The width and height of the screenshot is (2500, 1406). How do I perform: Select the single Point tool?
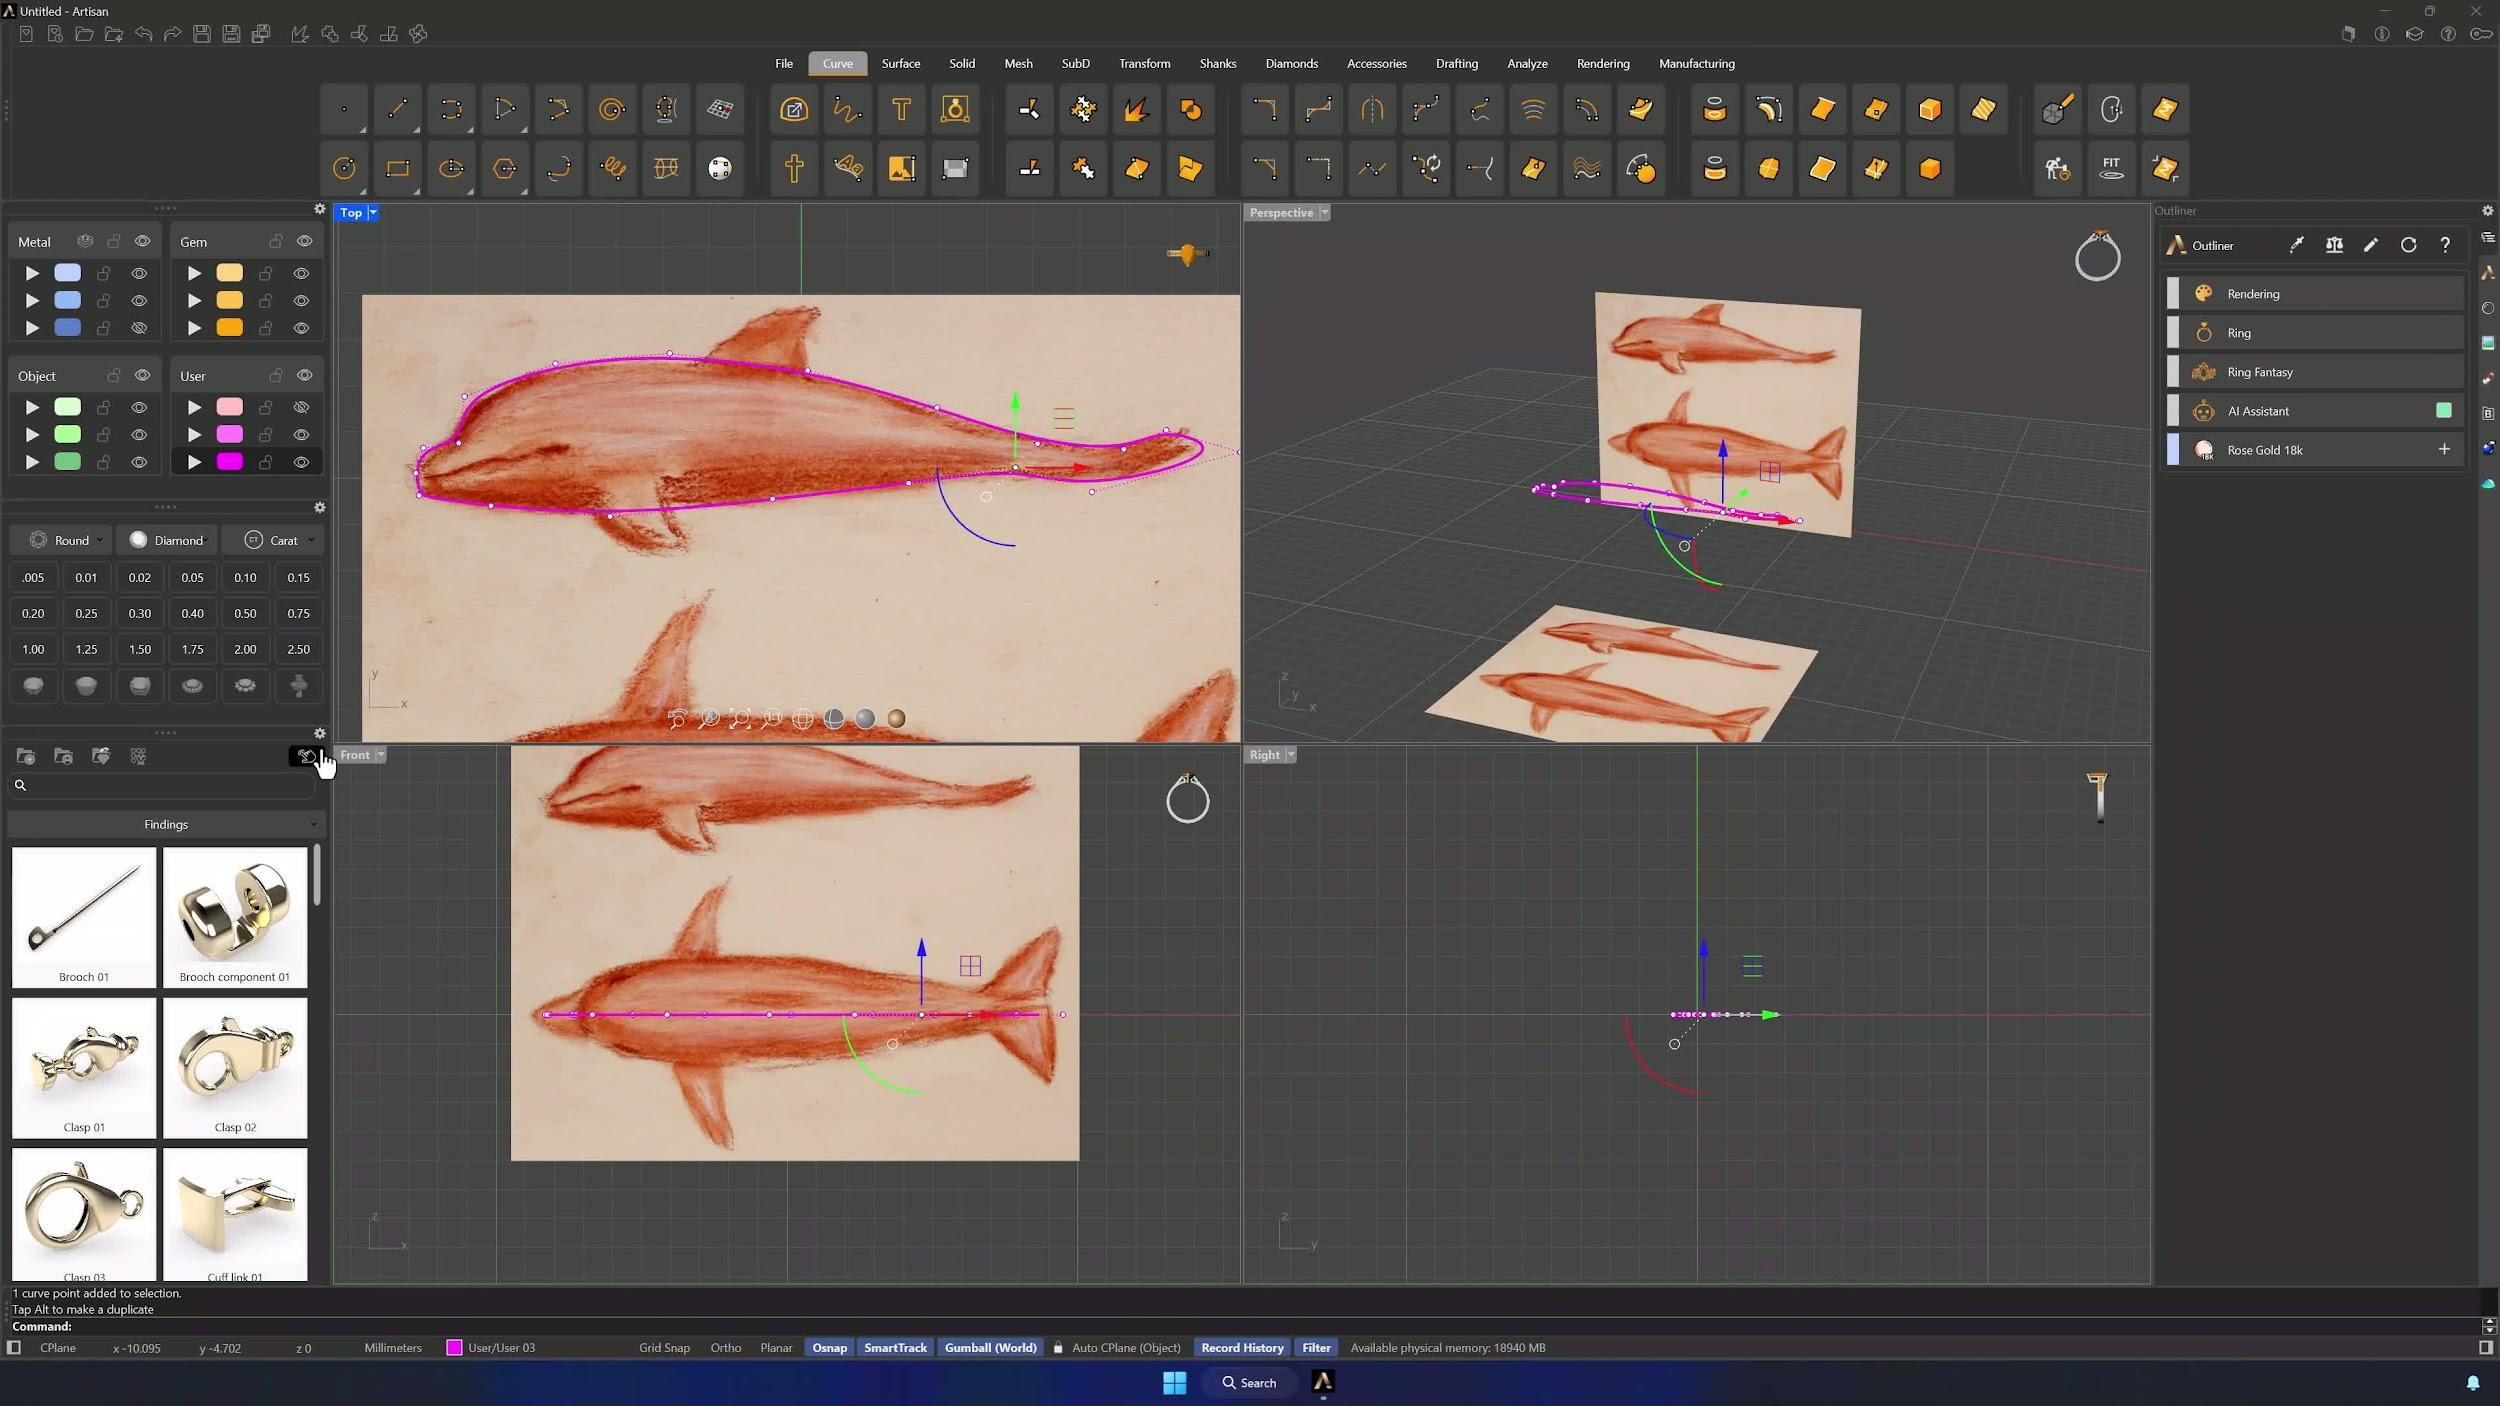coord(343,109)
